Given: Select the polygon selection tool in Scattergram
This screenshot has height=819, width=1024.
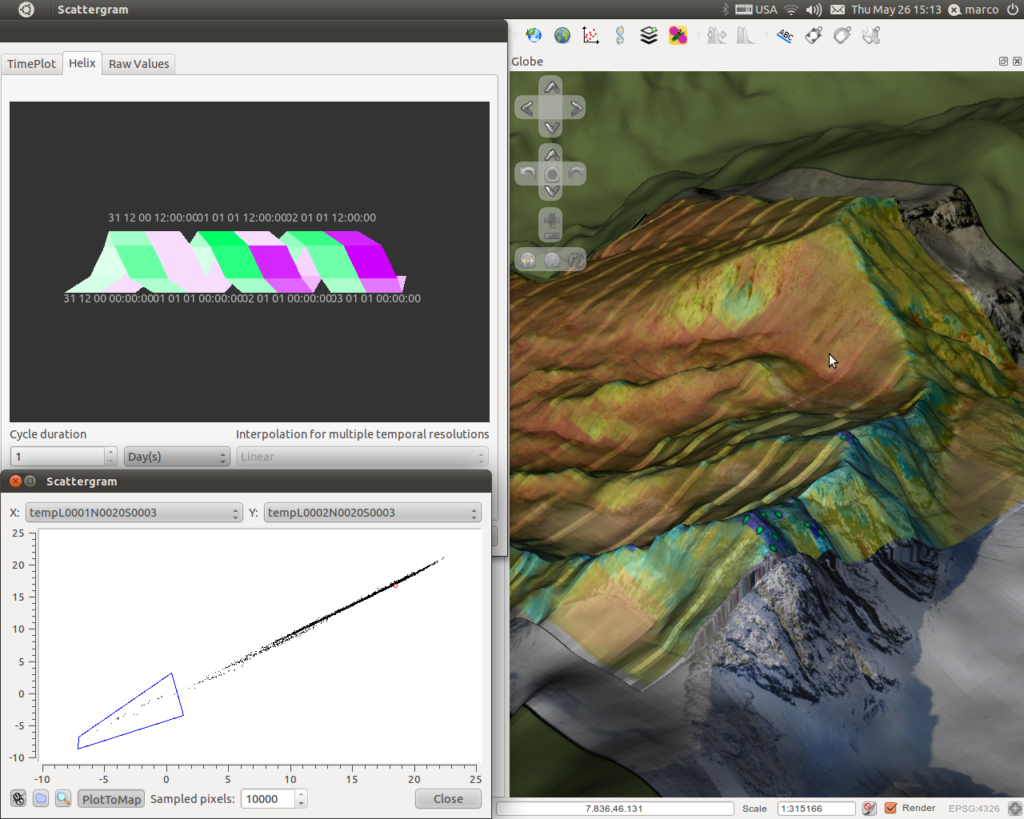Looking at the screenshot, I should pyautogui.click(x=40, y=798).
